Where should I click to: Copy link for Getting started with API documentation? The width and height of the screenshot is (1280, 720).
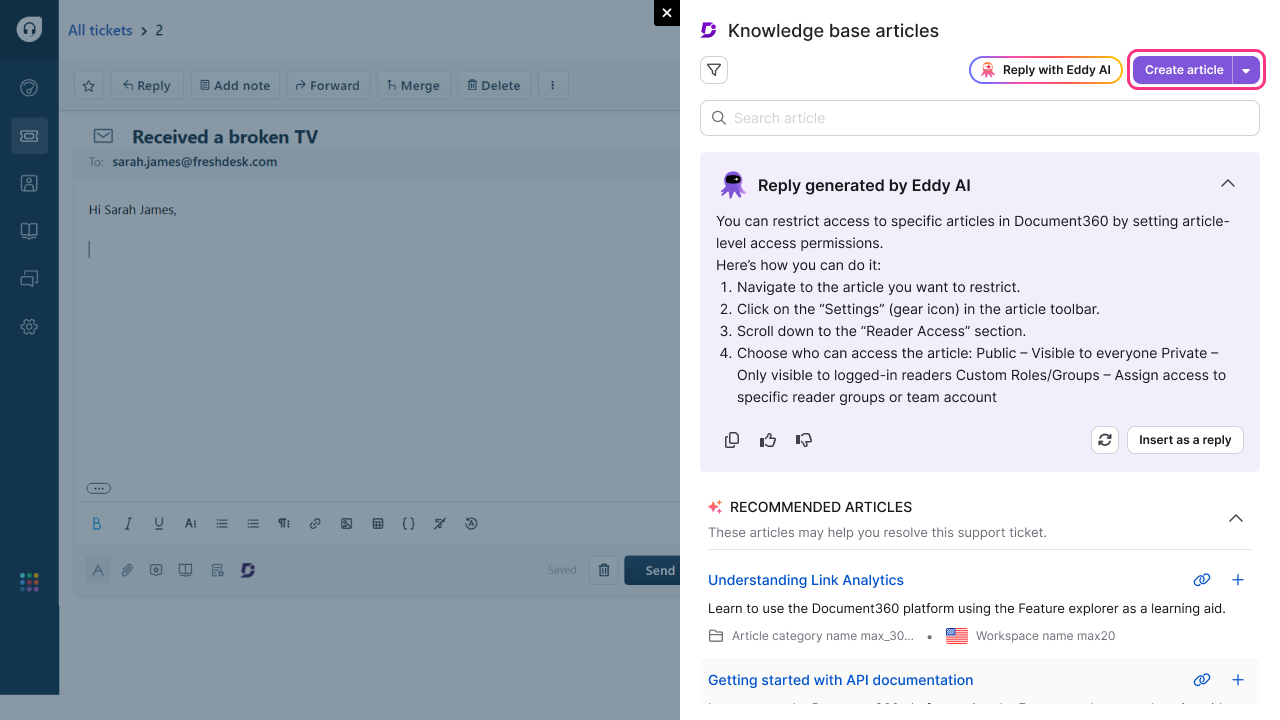[1202, 680]
